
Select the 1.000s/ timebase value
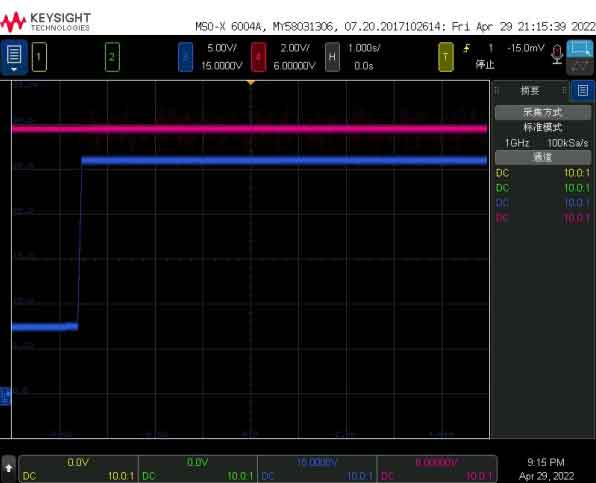364,48
